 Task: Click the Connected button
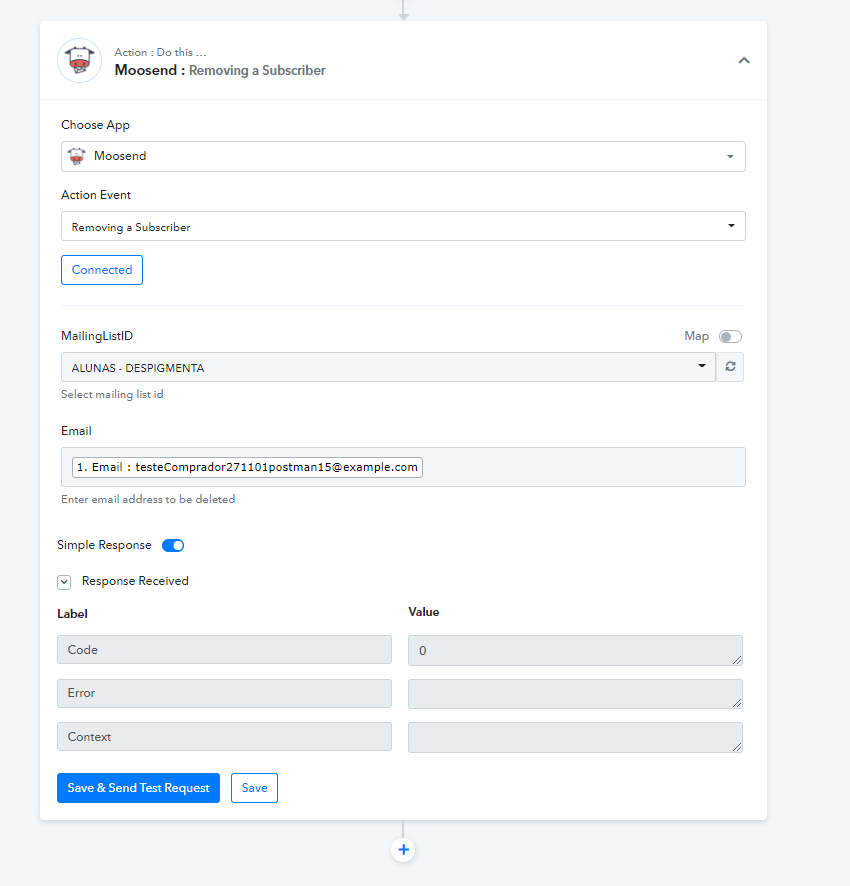pyautogui.click(x=102, y=270)
